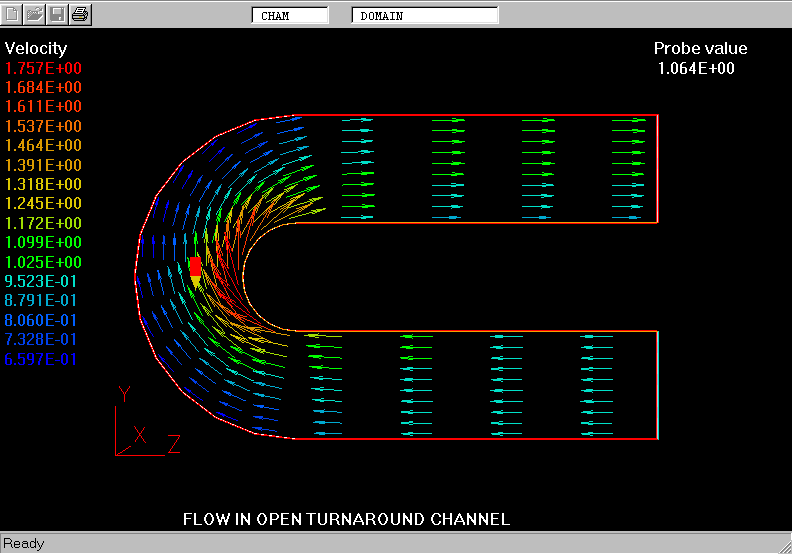Click the Save floppy disk icon
Screen dimensions: 792x554
coord(57,14)
